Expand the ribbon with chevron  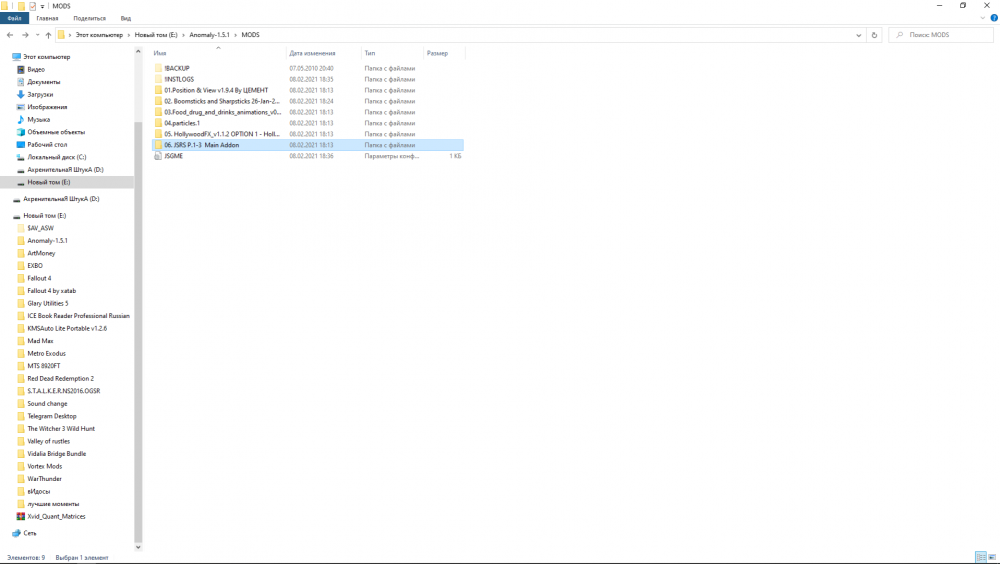[982, 18]
